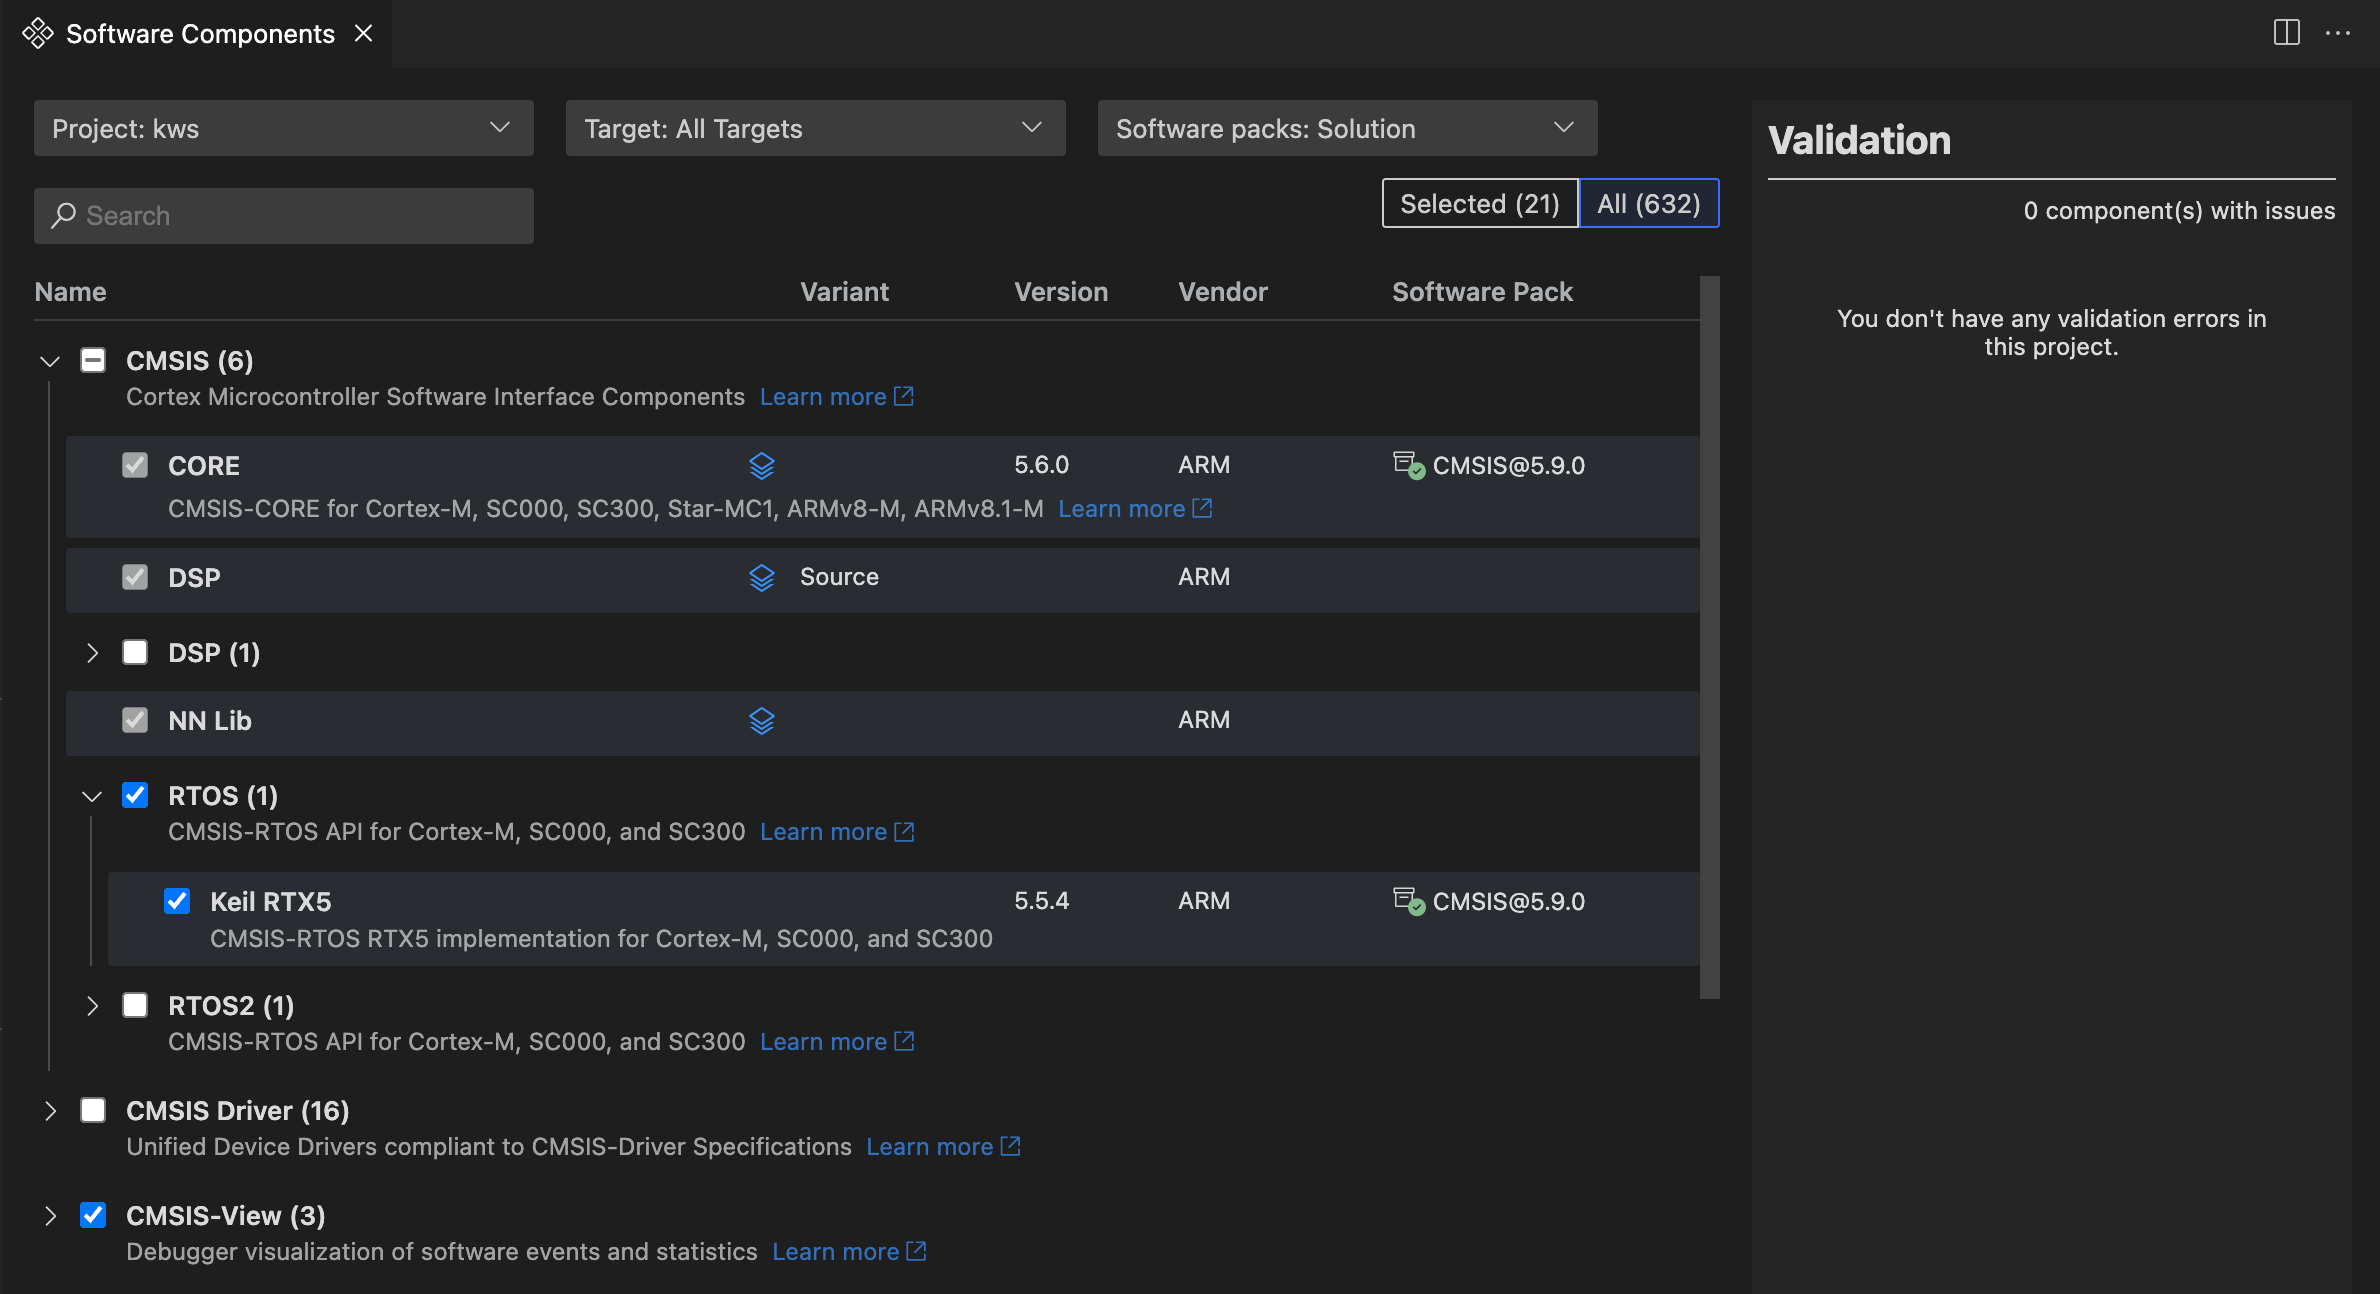Screen dimensions: 2380x1294
Task: Collapse the RTOS (1) group
Action: tap(92, 796)
